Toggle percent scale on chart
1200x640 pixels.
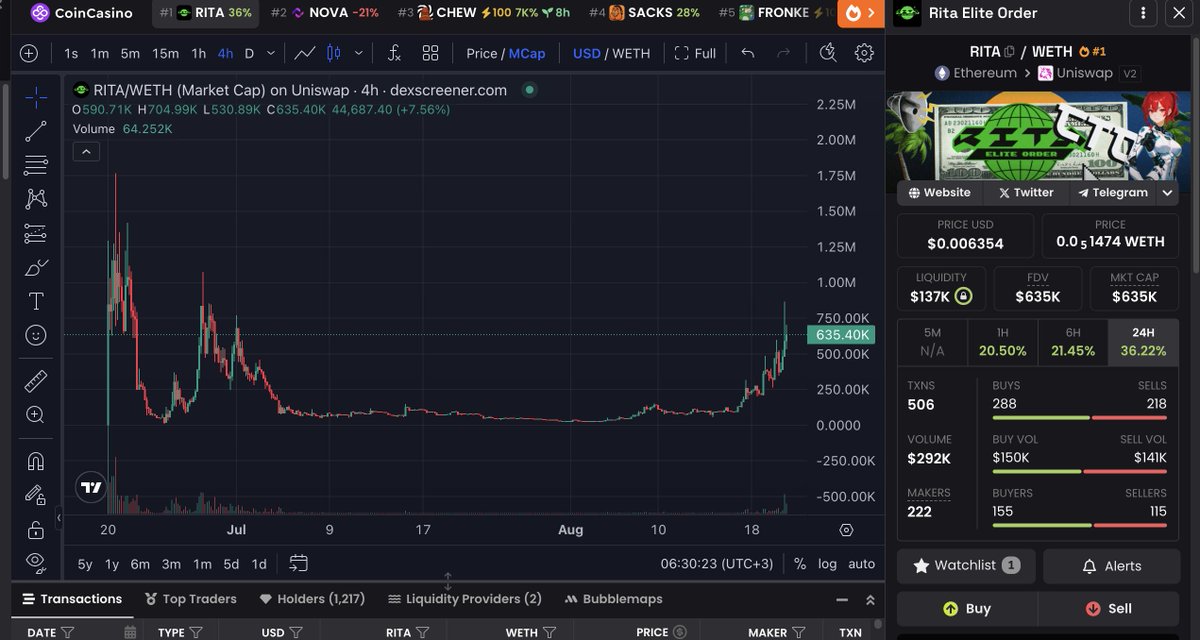(x=800, y=564)
